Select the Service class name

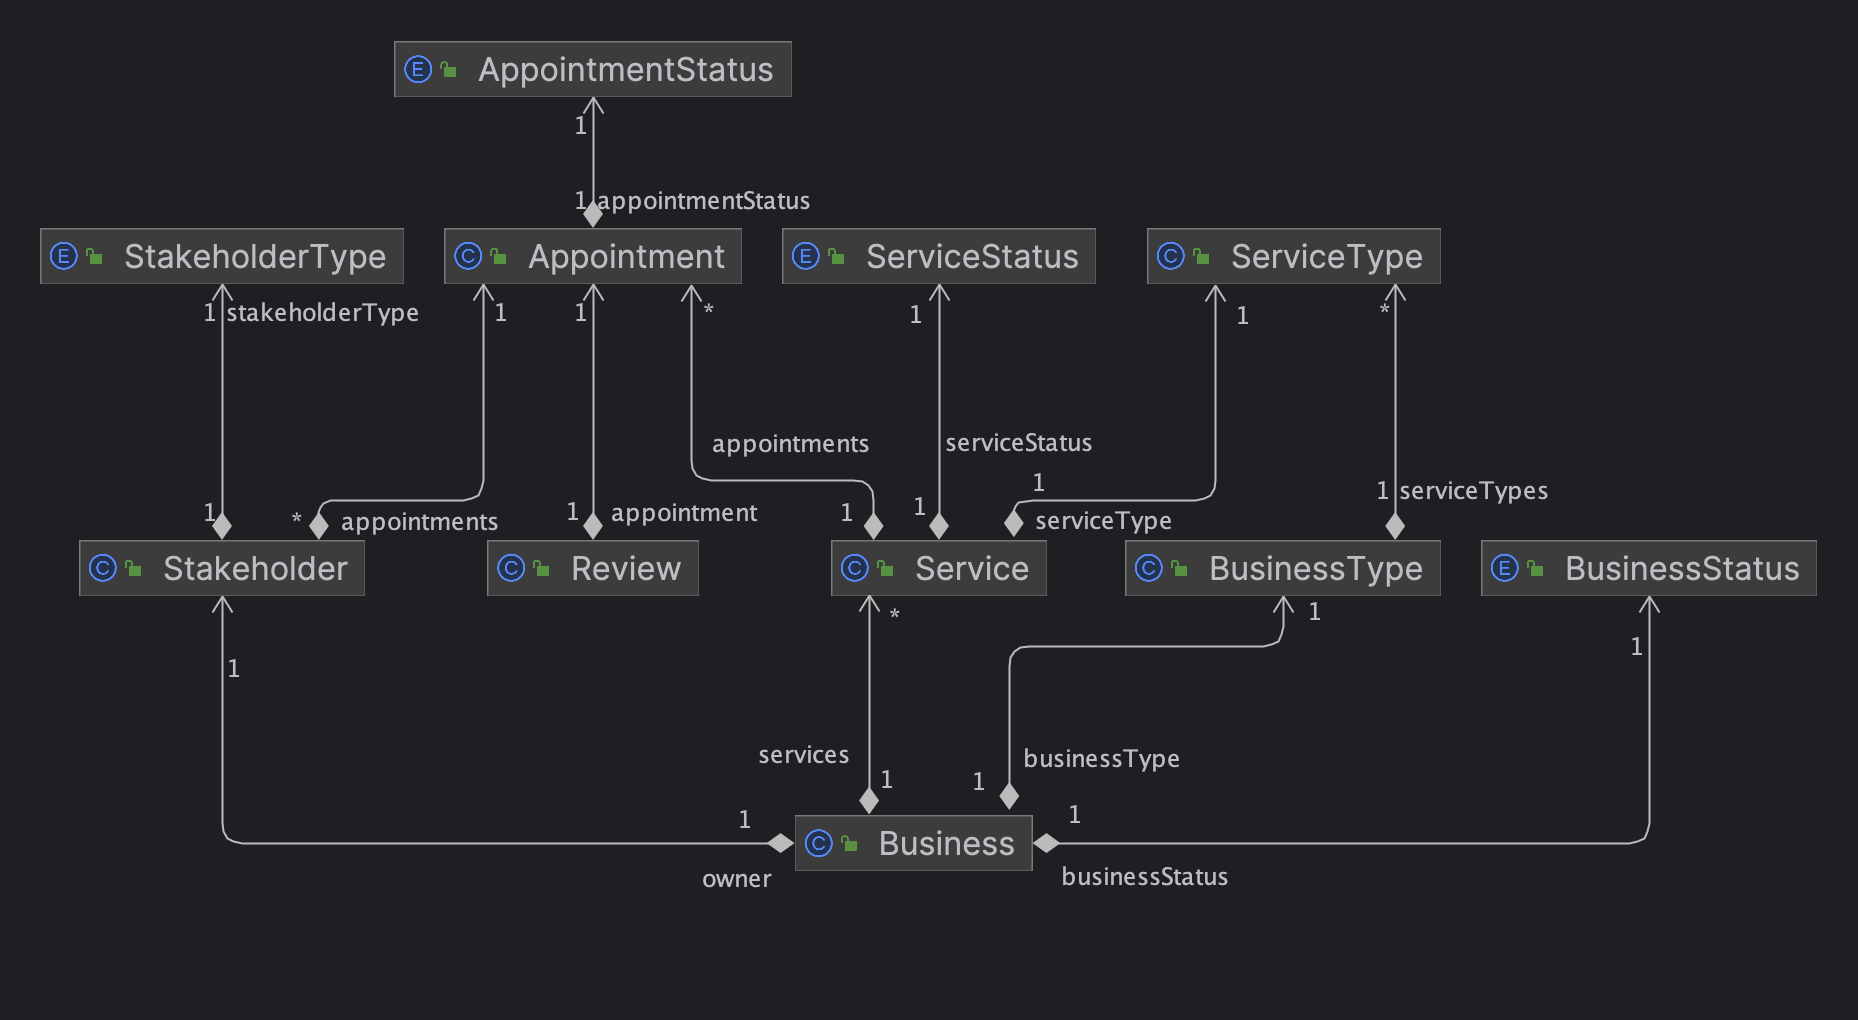click(971, 568)
